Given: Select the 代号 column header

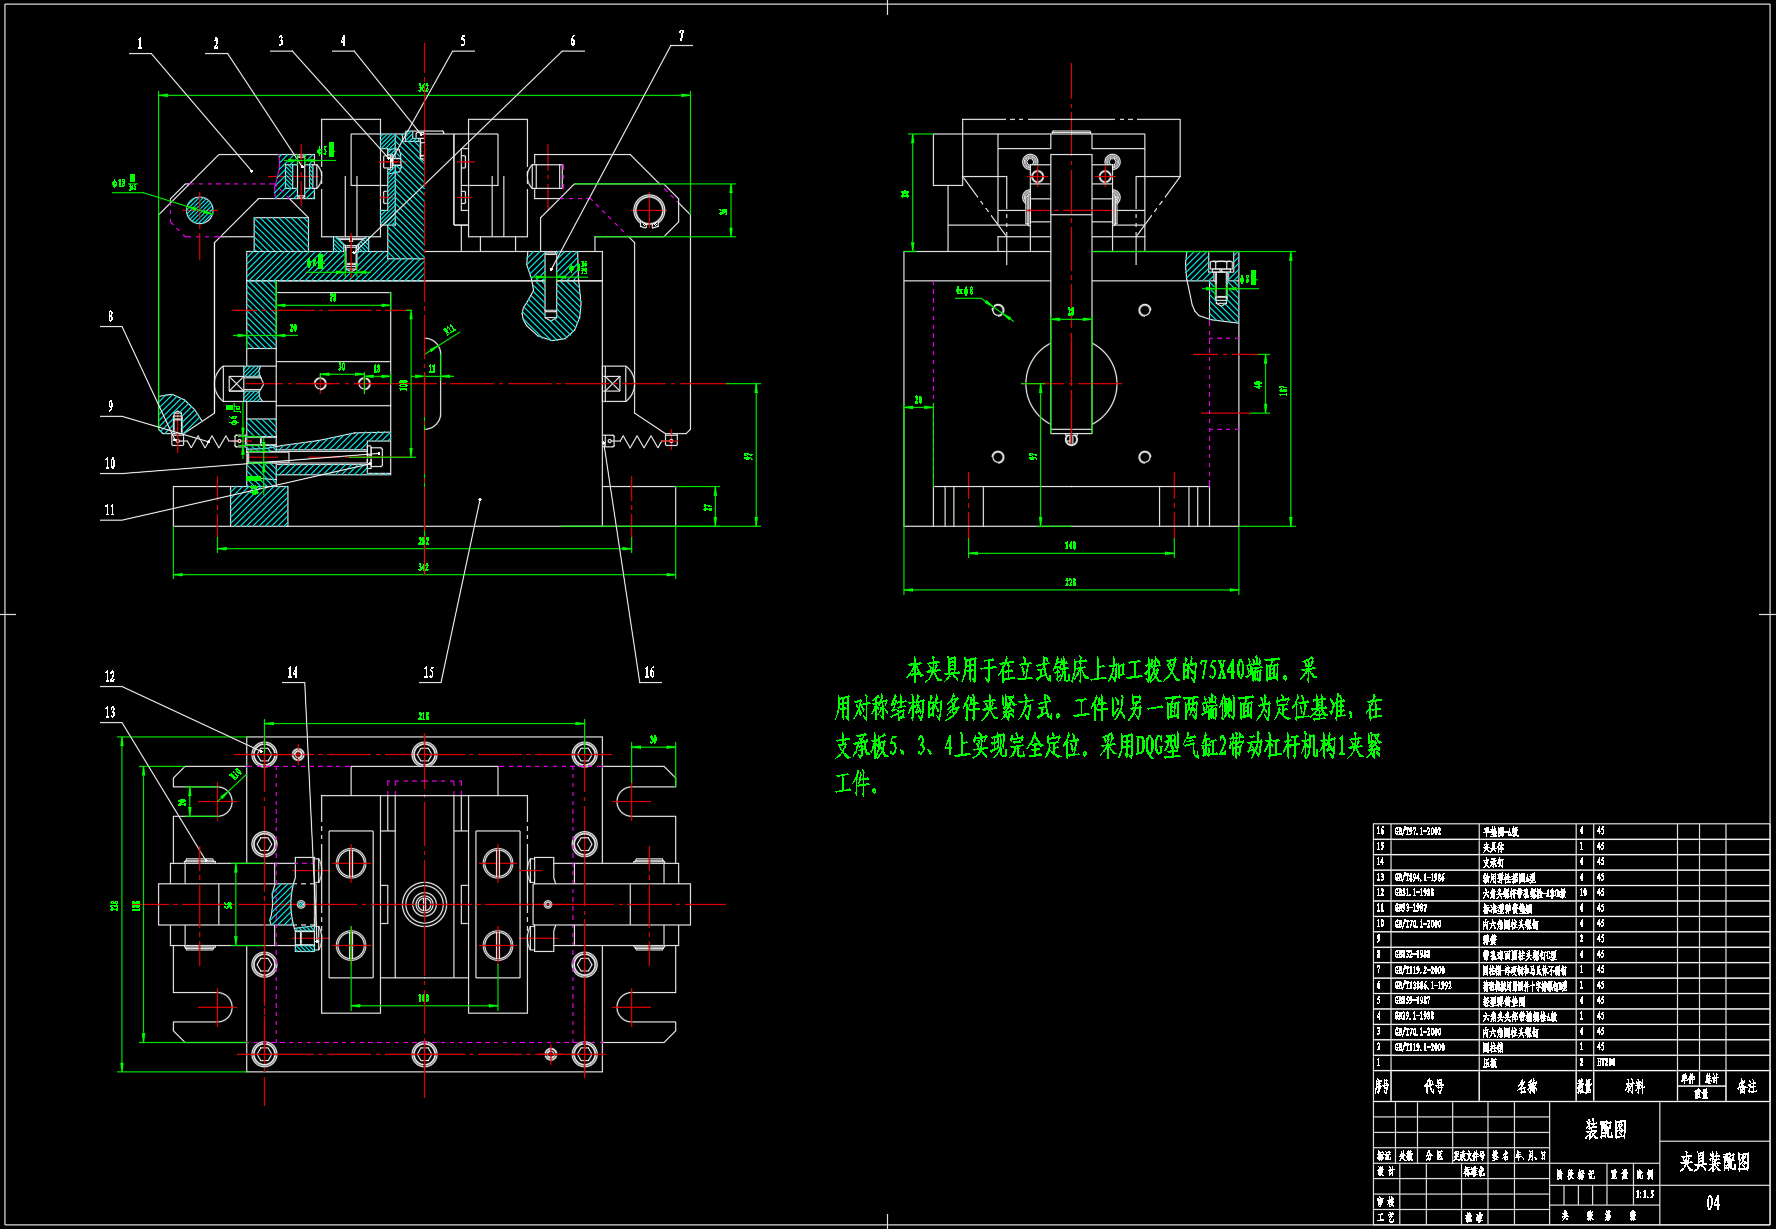Looking at the screenshot, I should 1434,1086.
